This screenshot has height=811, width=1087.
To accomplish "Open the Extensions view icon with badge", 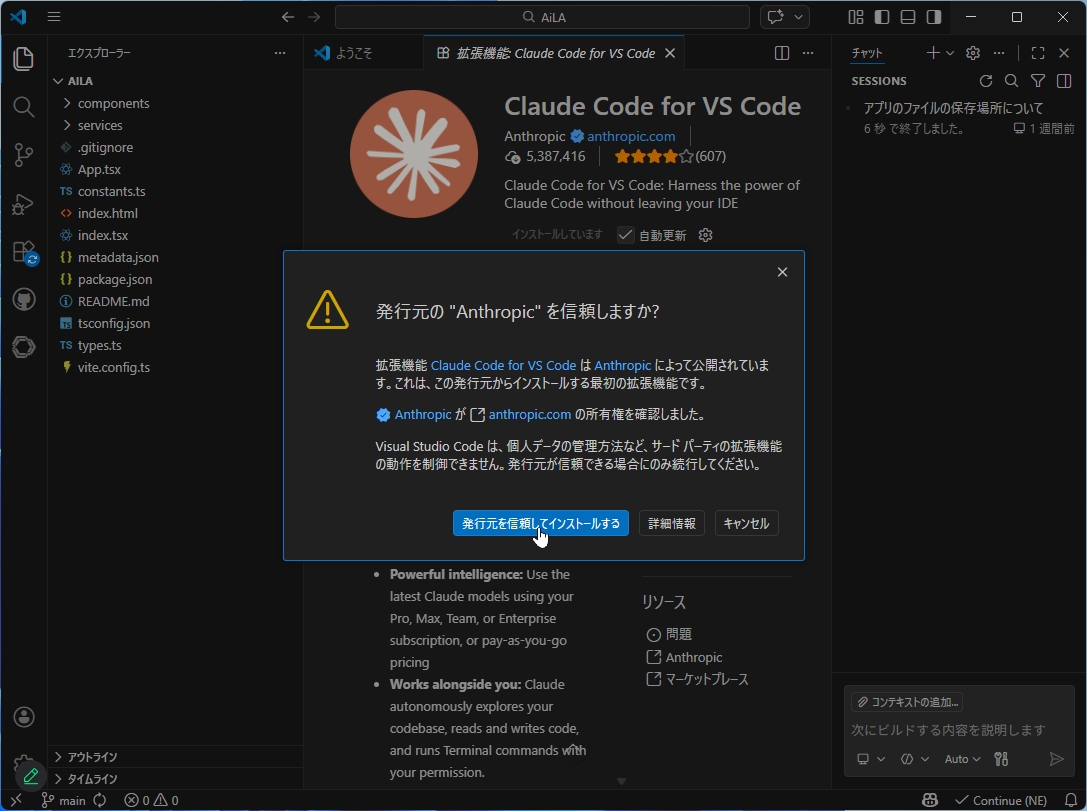I will pos(23,251).
